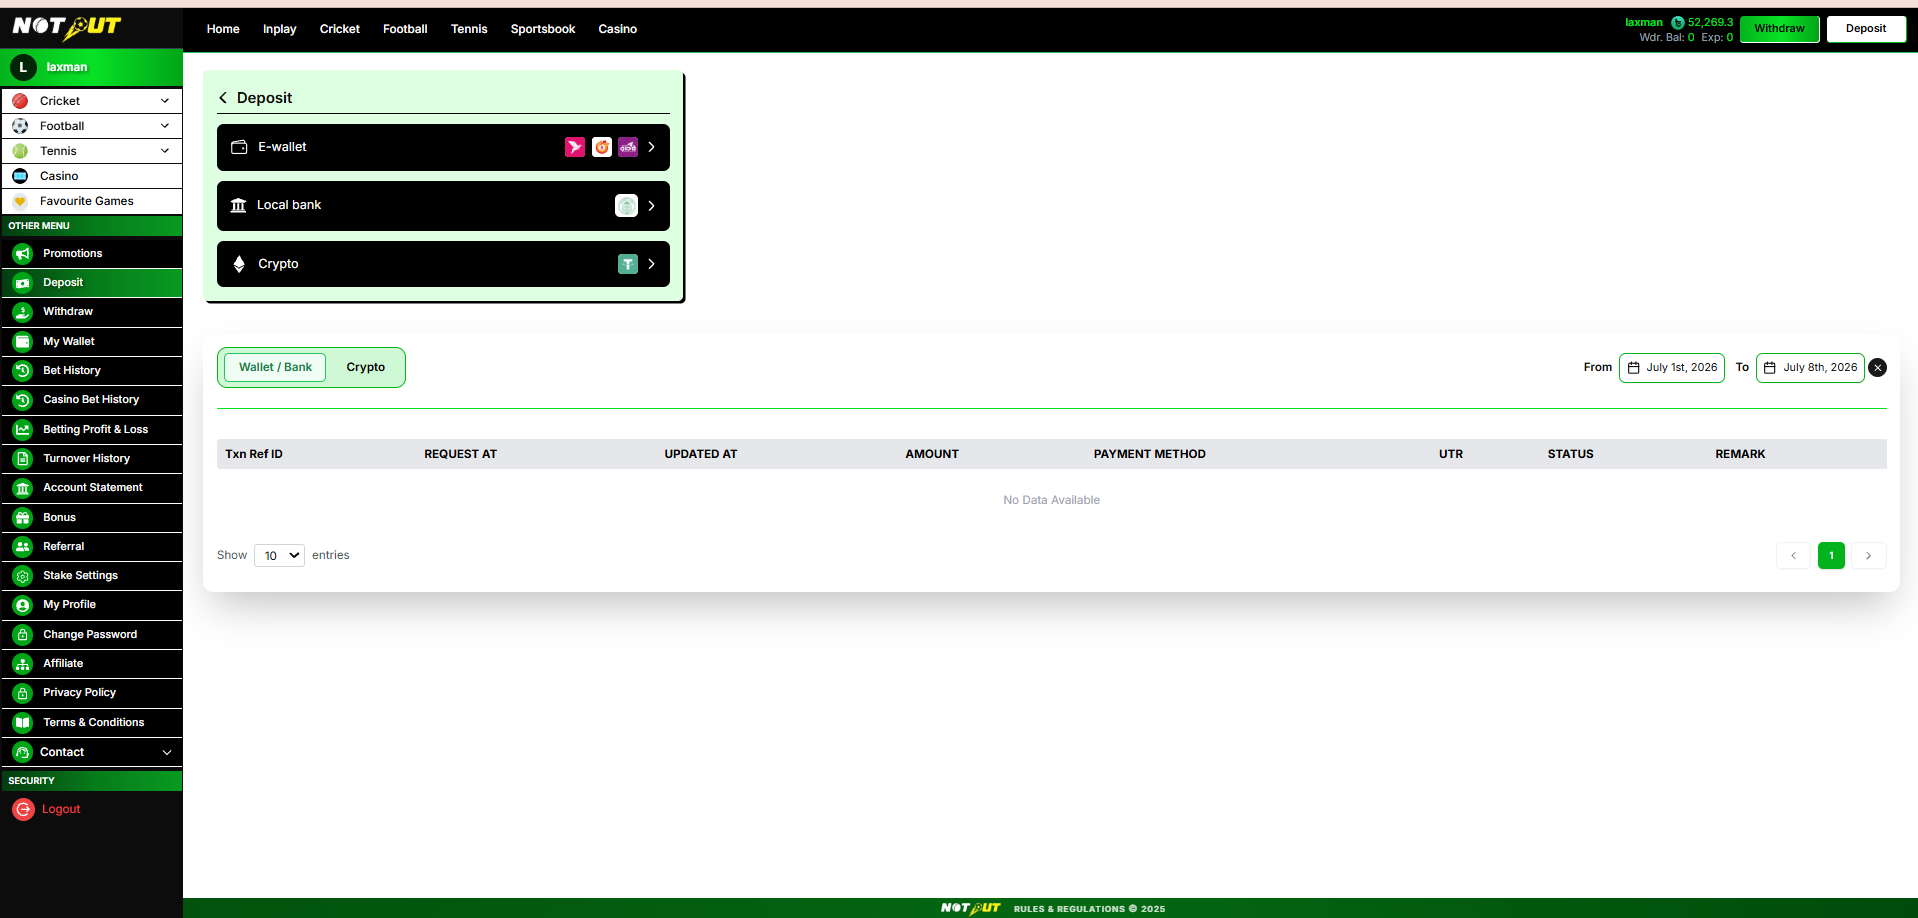Switch to Crypto history tab
The height and width of the screenshot is (918, 1918).
366,367
